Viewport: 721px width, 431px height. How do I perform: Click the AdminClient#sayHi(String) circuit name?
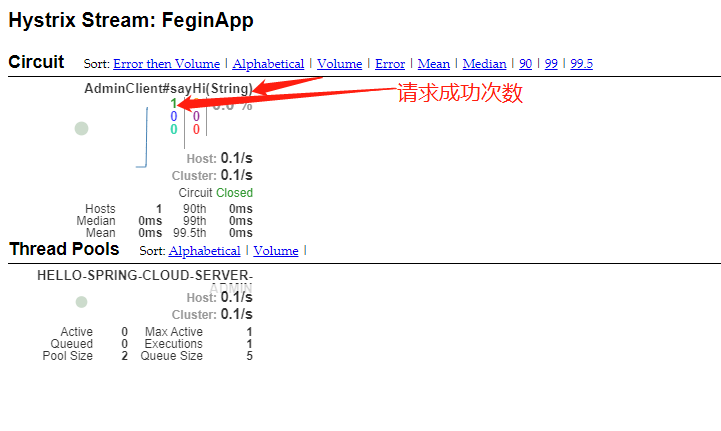tap(168, 88)
